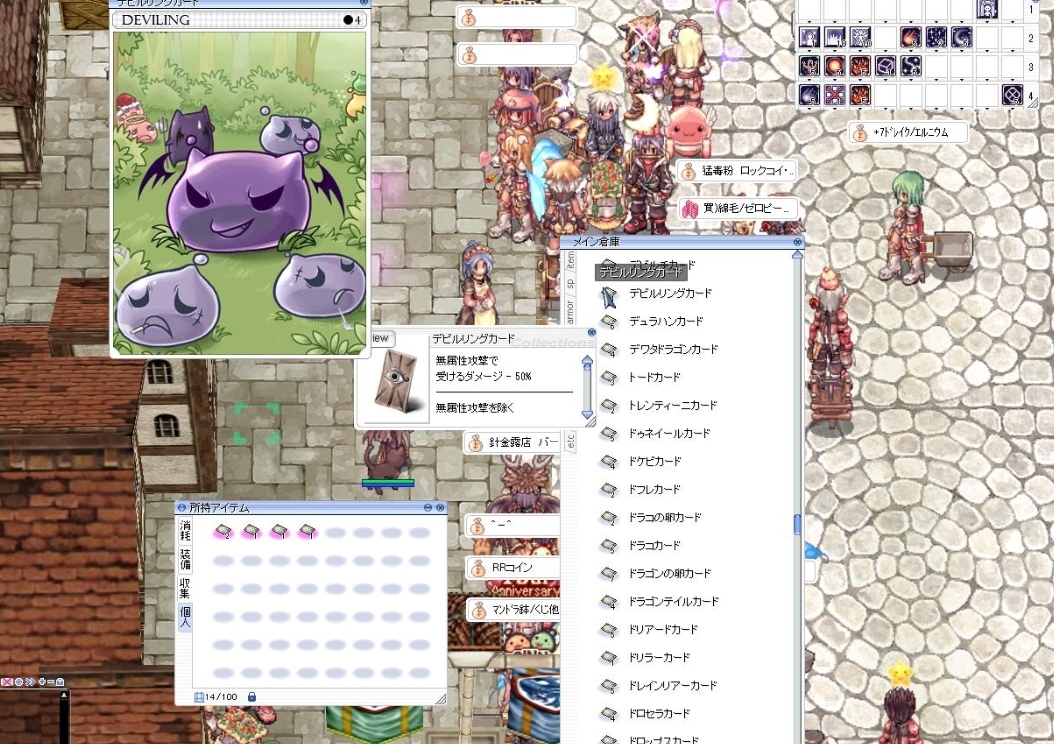The height and width of the screenshot is (744, 1054).
Task: Activate the flames skill in hotbar row 3
Action: point(860,66)
